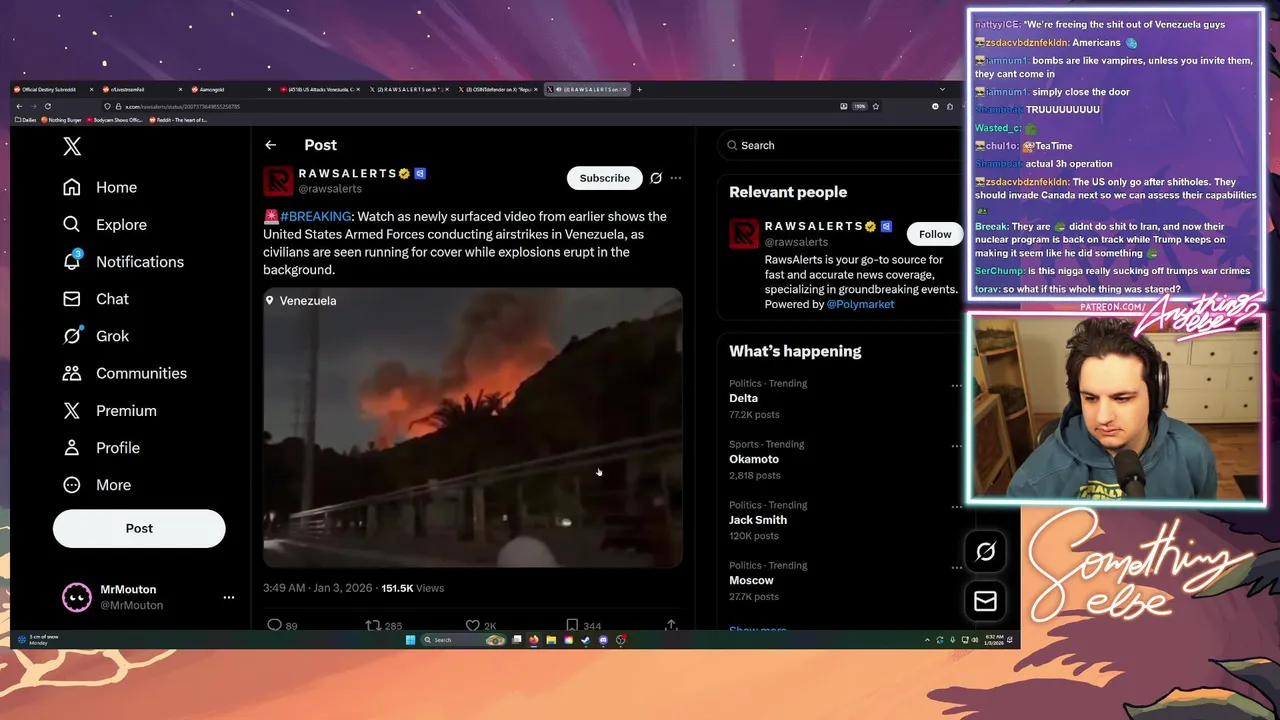Bookmark this page with star icon
Viewport: 1280px width, 720px height.
[x=876, y=106]
